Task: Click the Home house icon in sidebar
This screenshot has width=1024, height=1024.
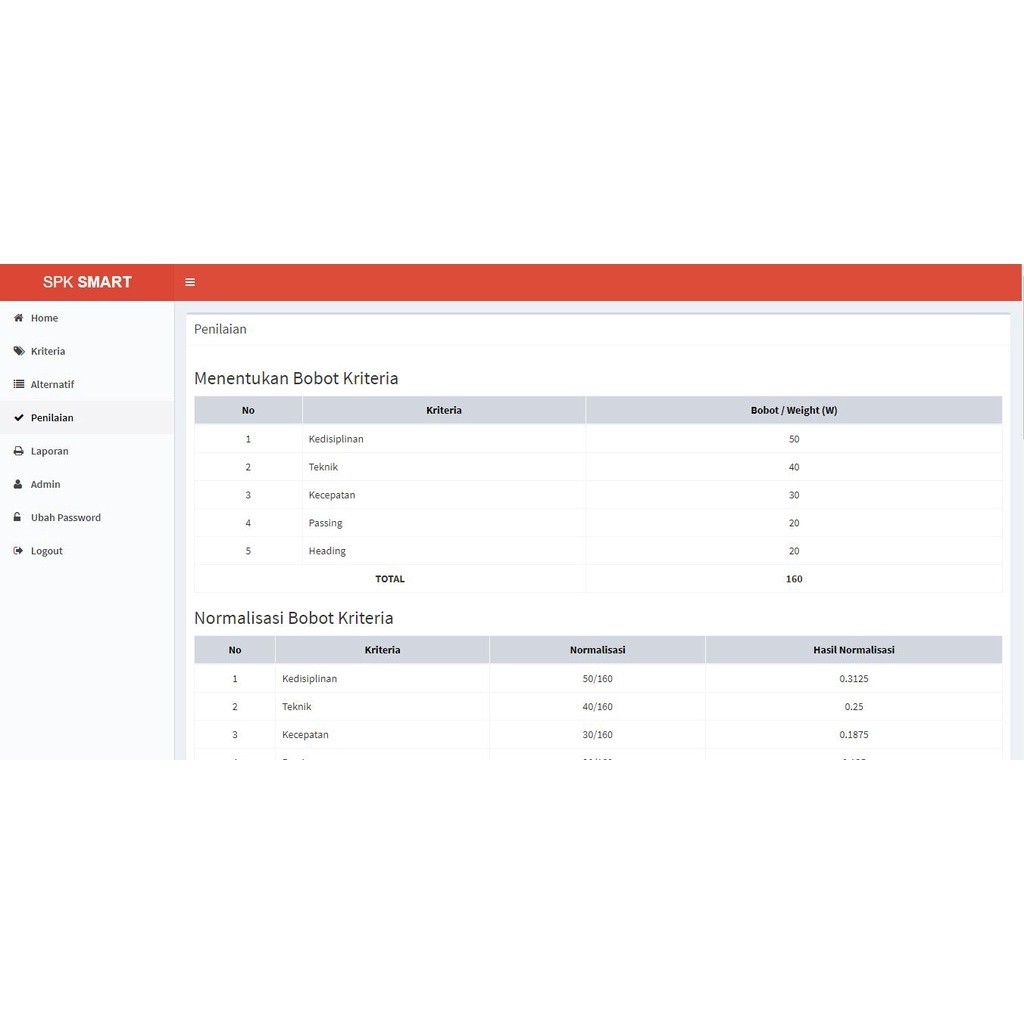Action: click(x=18, y=318)
